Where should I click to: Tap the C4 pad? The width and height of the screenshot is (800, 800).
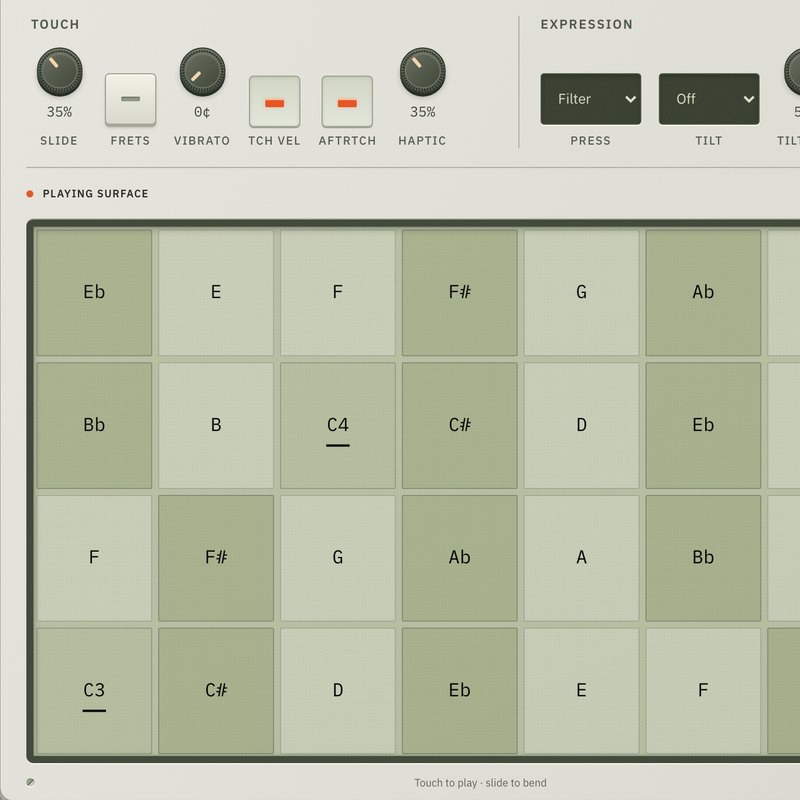[x=338, y=426]
